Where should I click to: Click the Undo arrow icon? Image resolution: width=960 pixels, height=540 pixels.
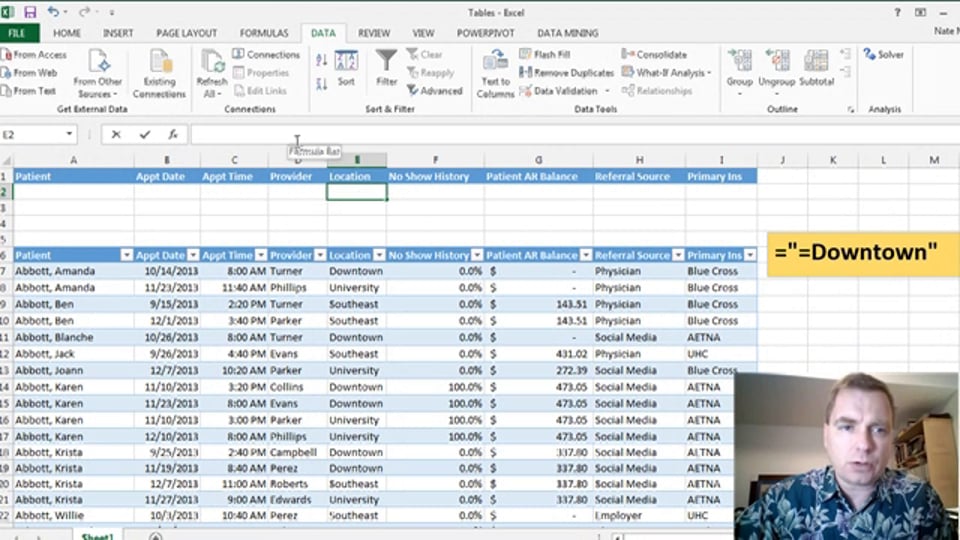point(53,12)
